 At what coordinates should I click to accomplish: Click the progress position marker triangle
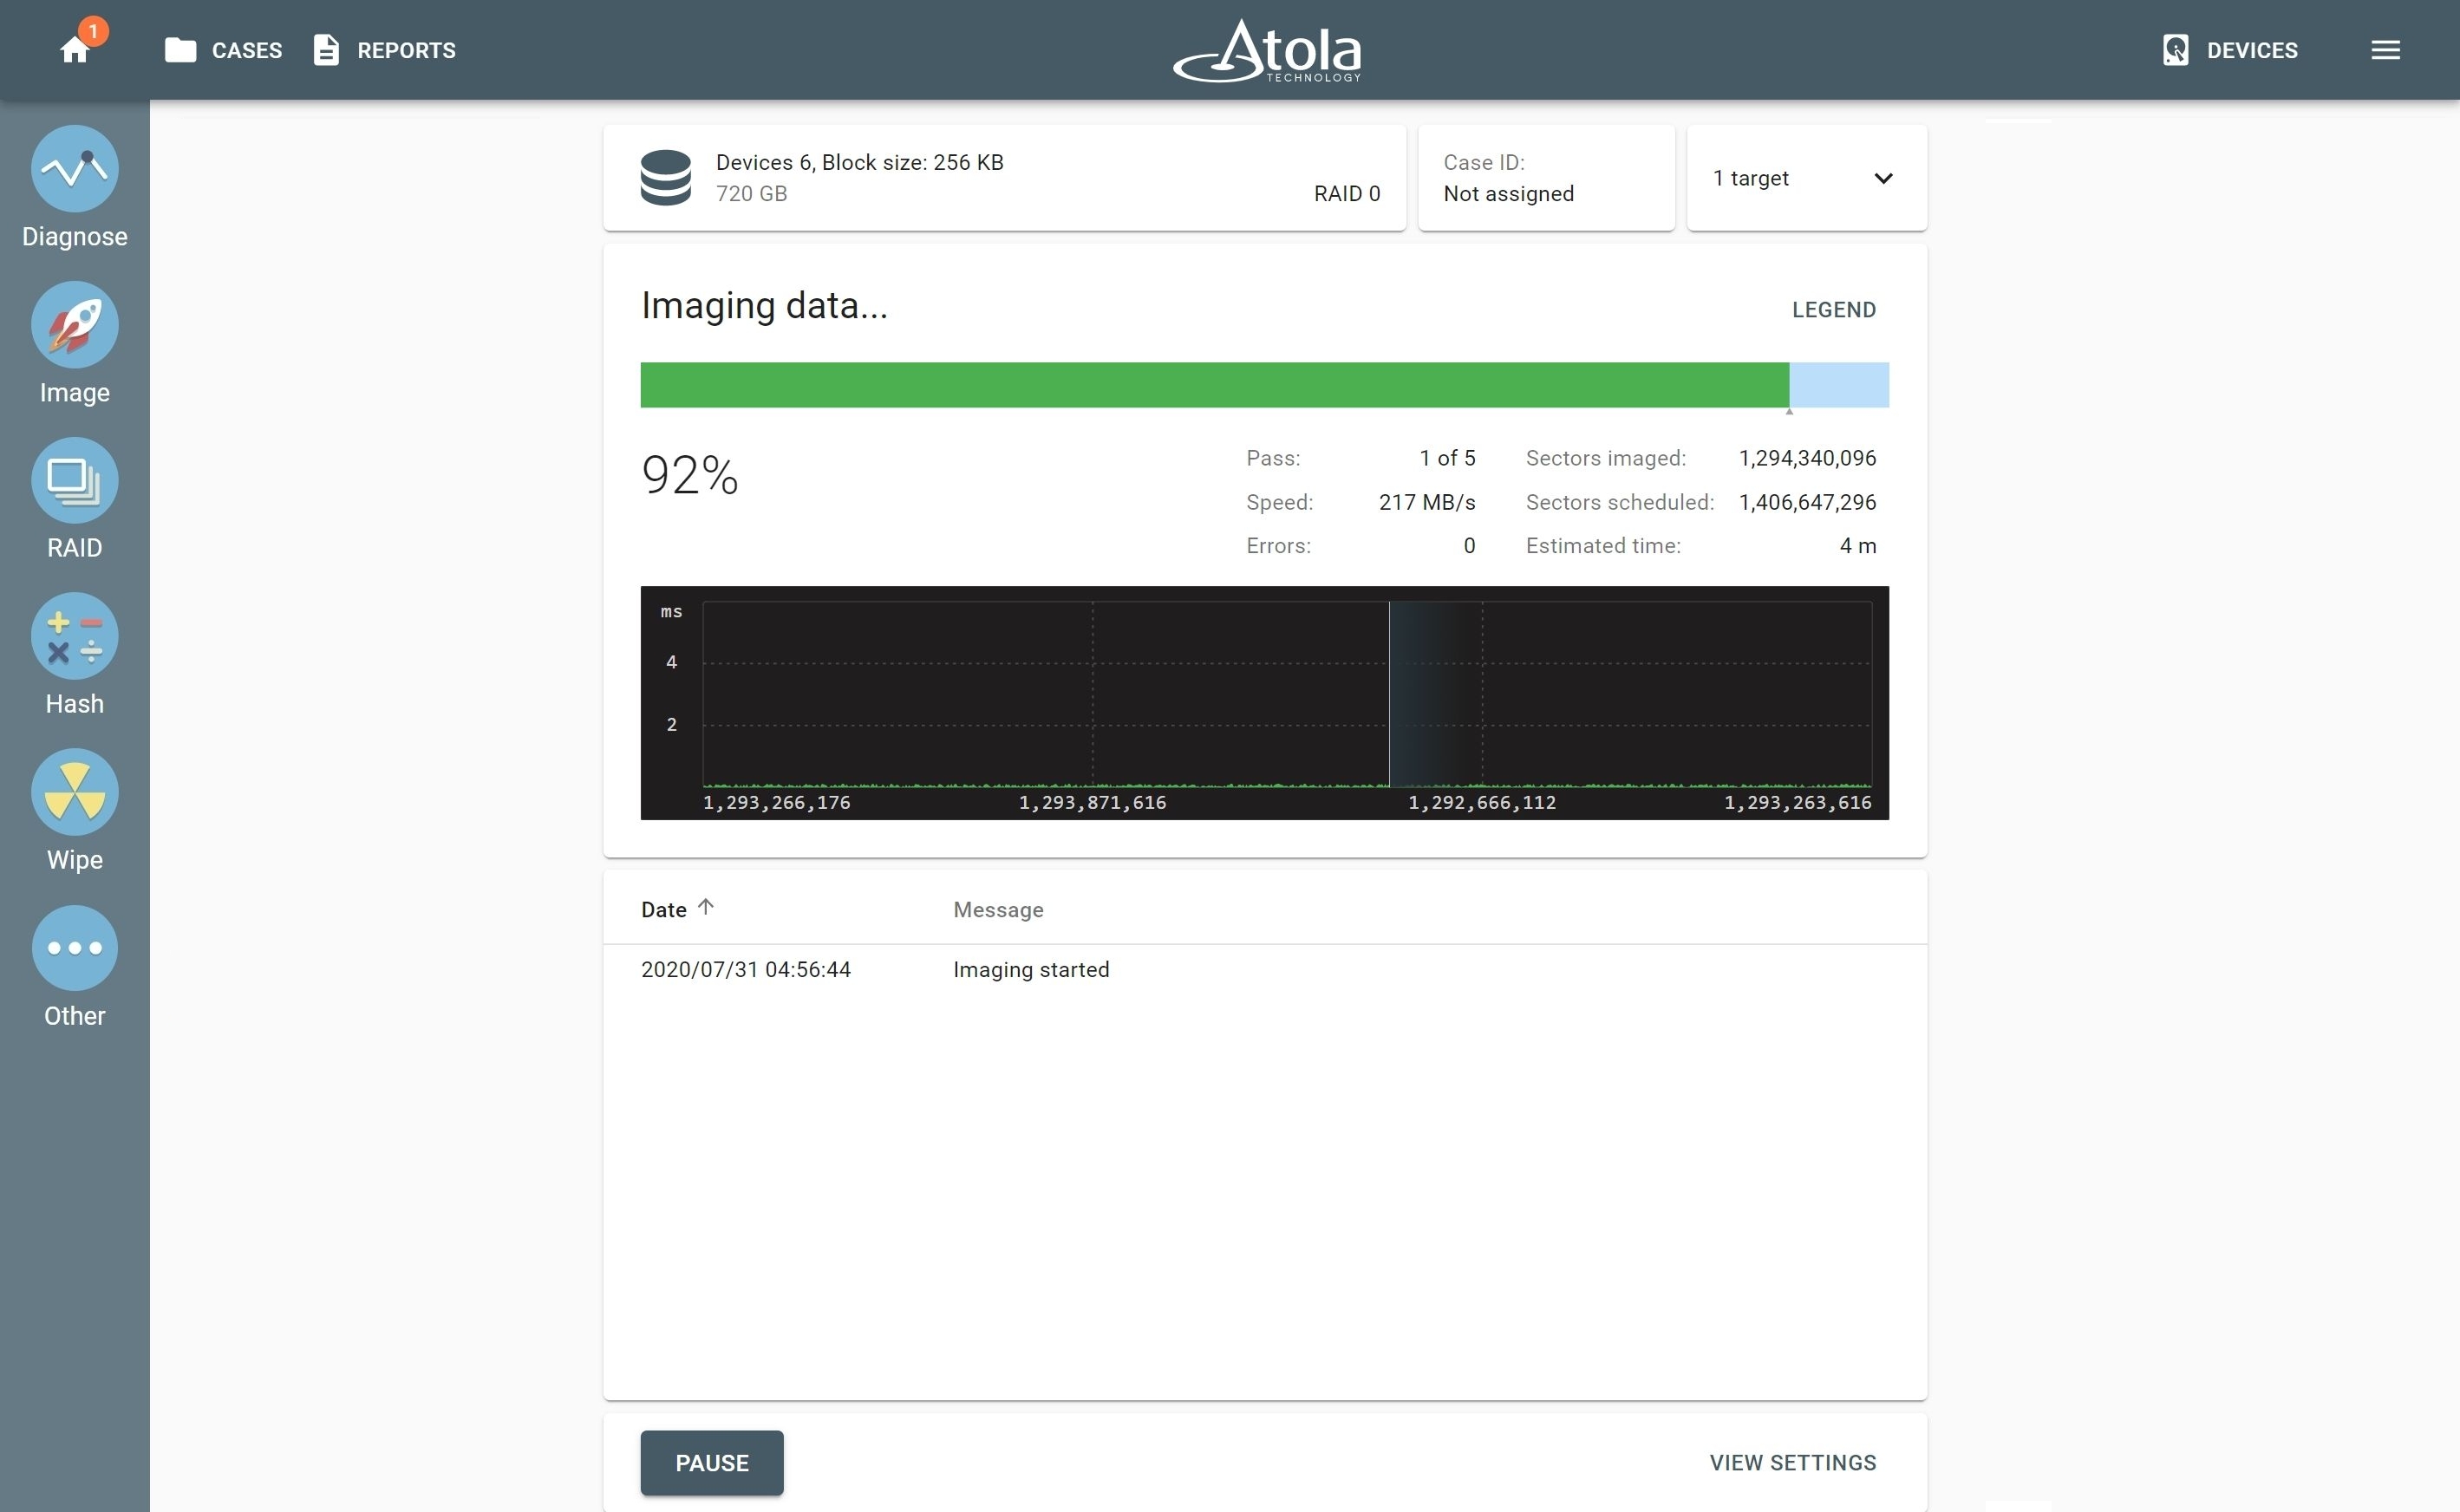(x=1789, y=411)
